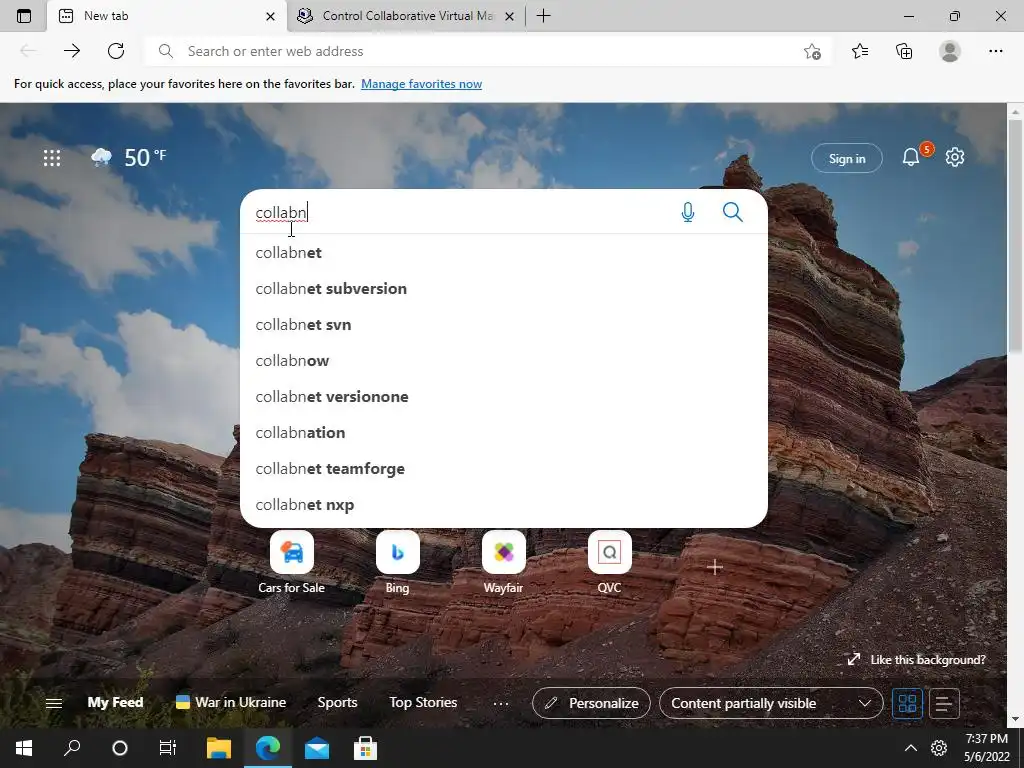Click the browser Forward arrow
Screen dimensions: 1024x768
click(72, 51)
